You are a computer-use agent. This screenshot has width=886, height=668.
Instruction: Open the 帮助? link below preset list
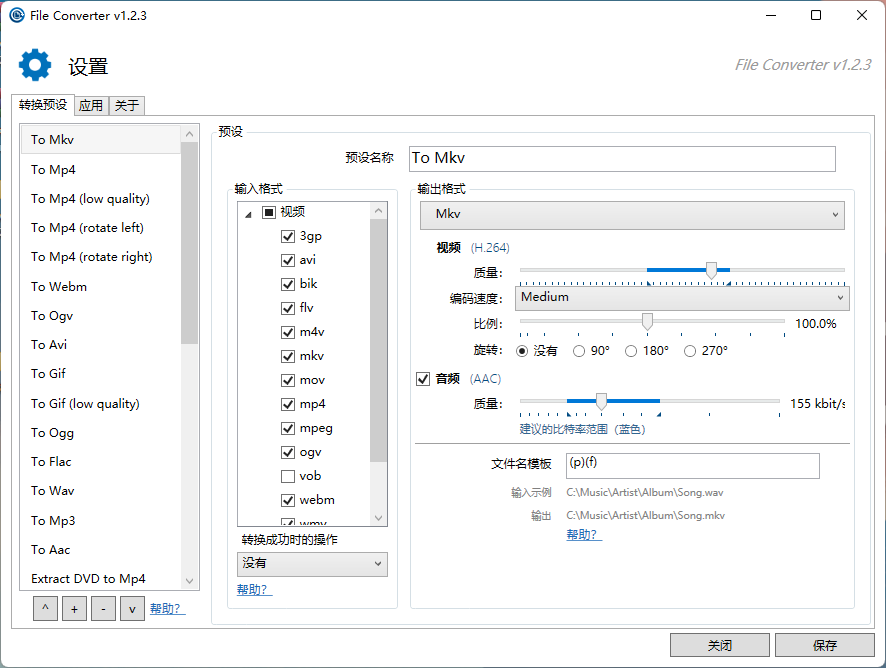[x=167, y=609]
